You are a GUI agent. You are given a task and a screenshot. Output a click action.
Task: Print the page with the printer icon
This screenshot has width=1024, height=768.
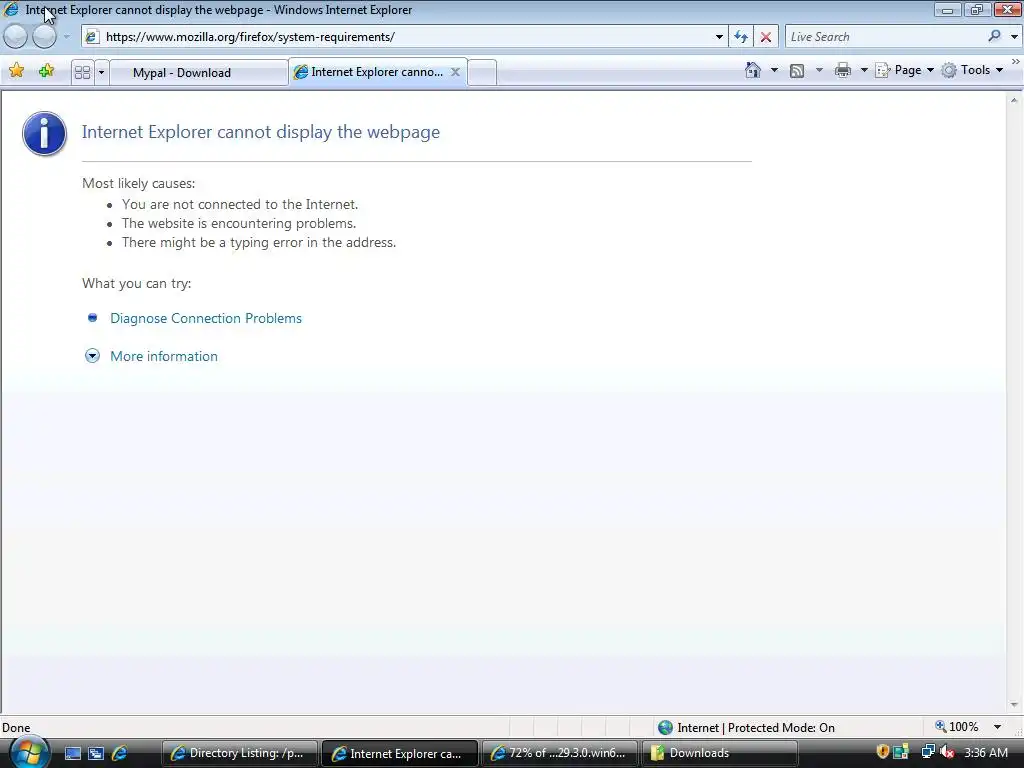coord(843,70)
